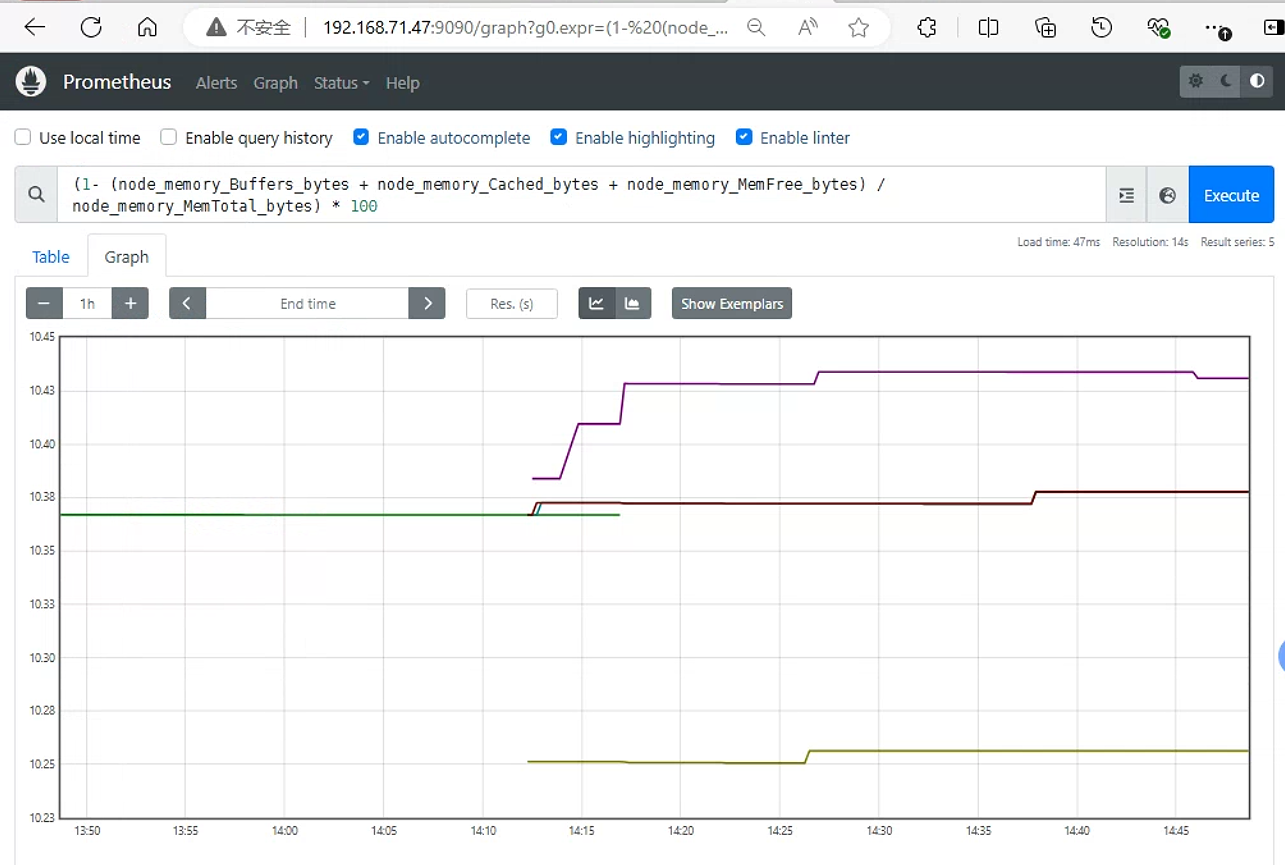Open browser extensions puzzle icon

[x=927, y=28]
